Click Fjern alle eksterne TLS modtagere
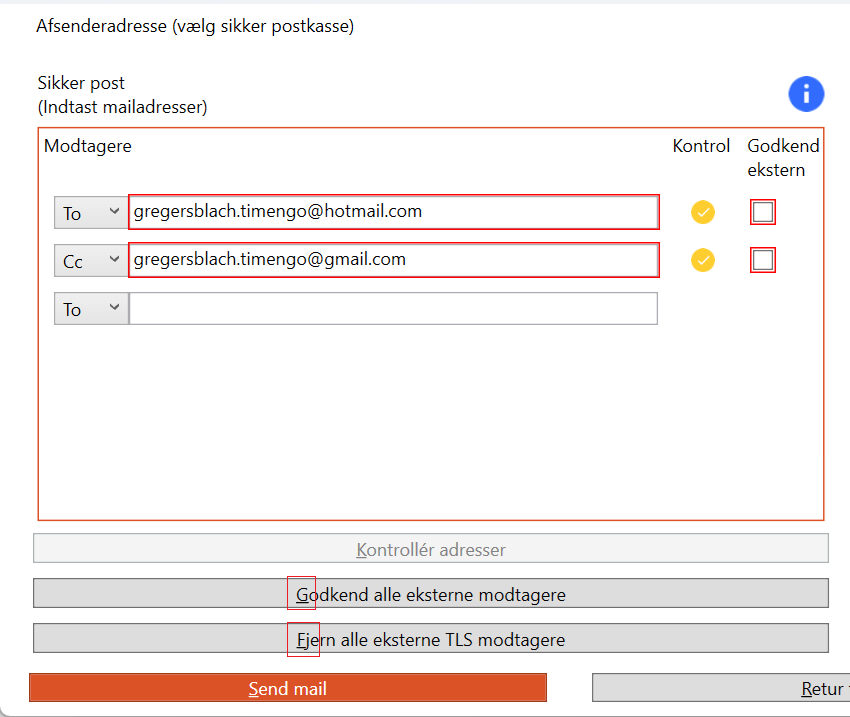850x717 pixels. coord(430,639)
